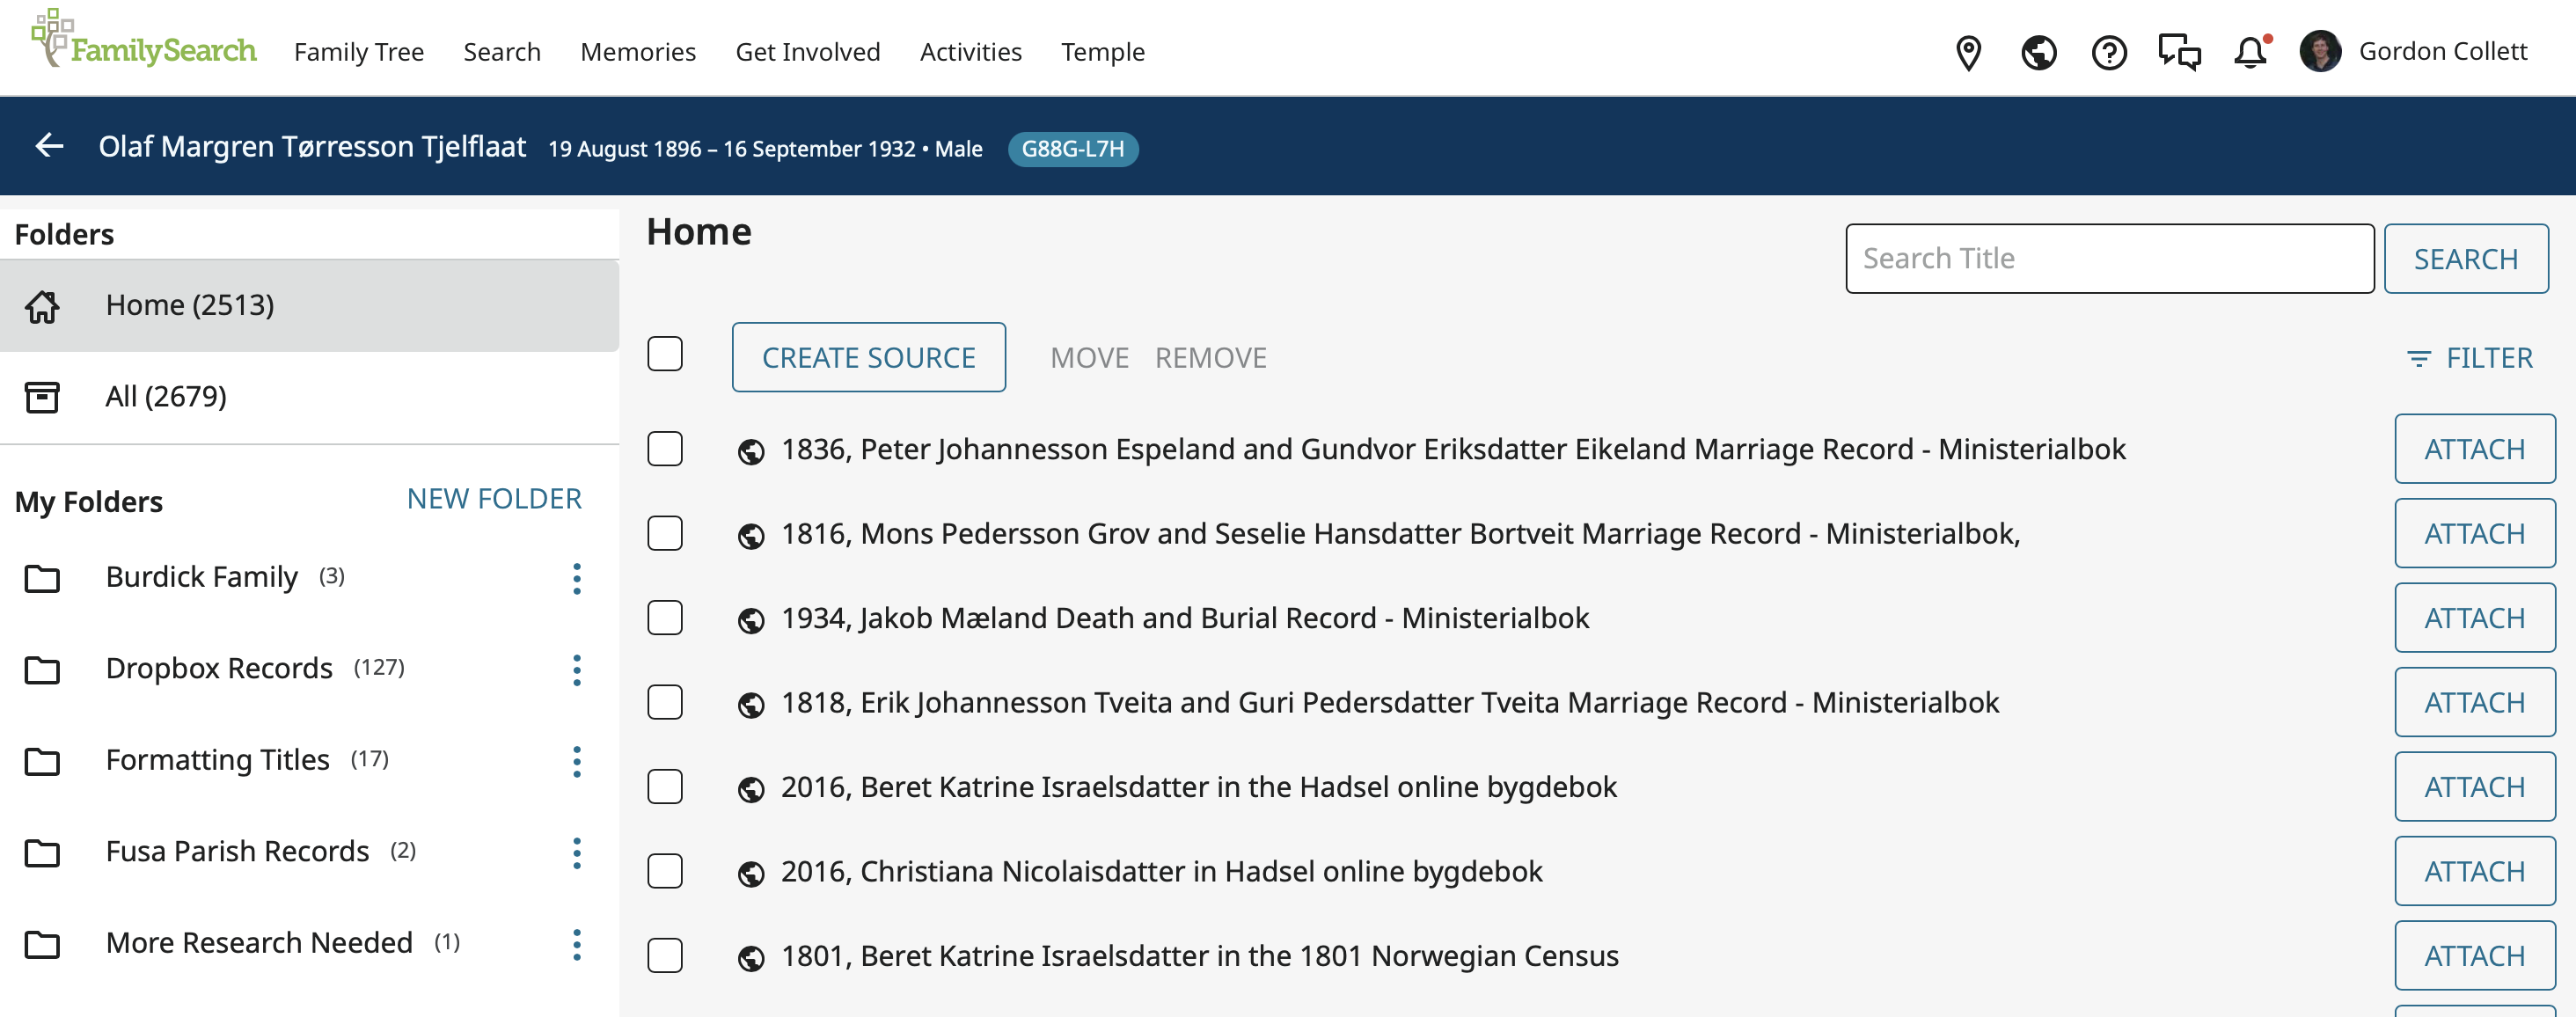This screenshot has height=1017, width=2576.
Task: Click the Formatting Titles folder icon
Action: click(42, 761)
